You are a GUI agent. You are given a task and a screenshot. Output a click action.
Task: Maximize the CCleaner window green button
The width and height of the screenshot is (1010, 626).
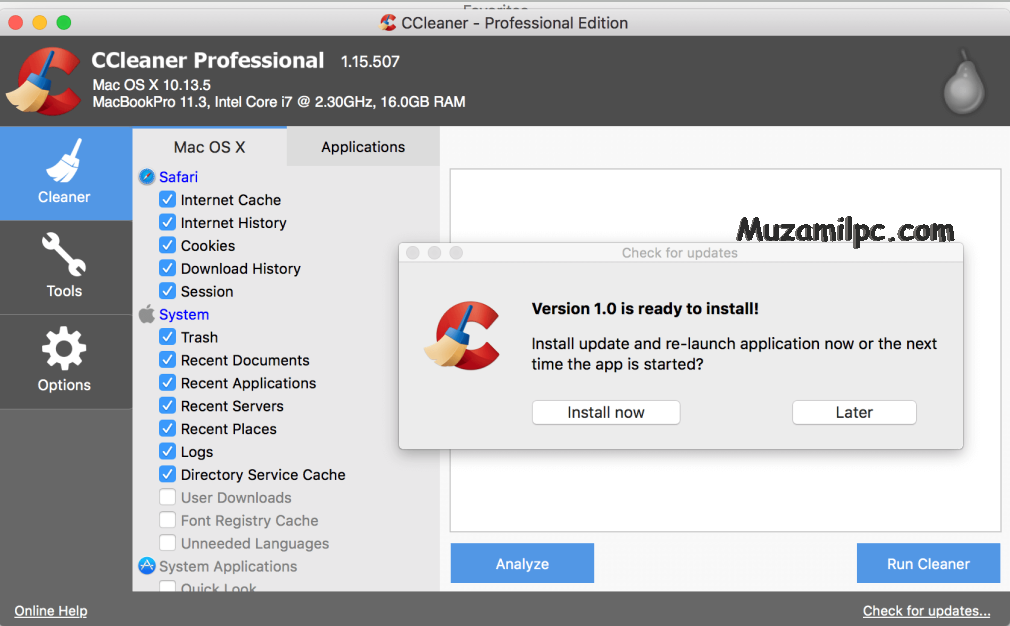pos(64,23)
